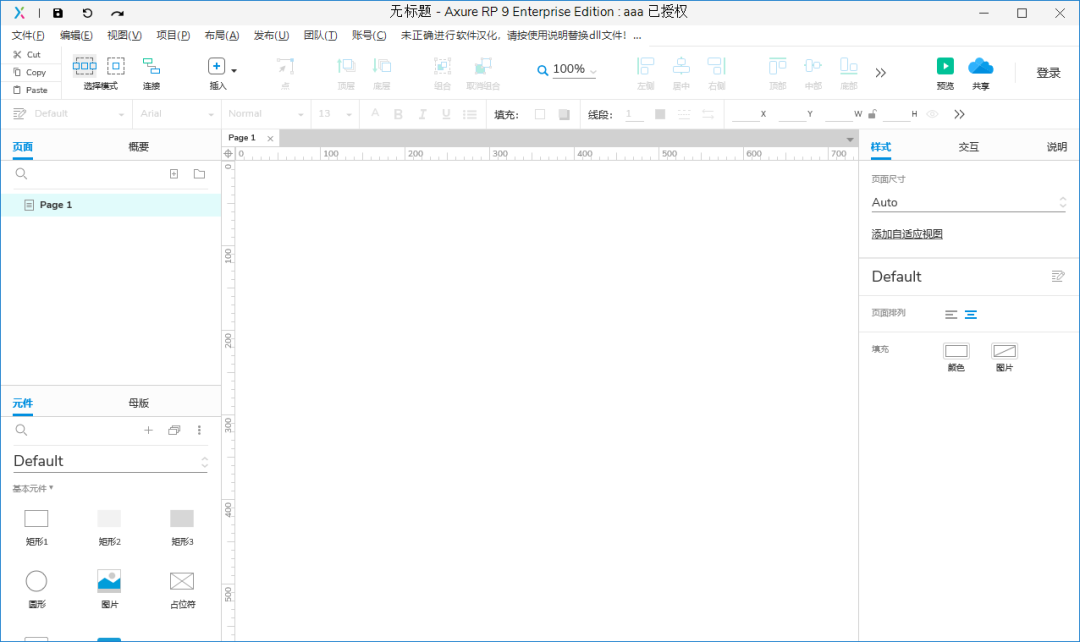Add a new page icon
1080x642 pixels.
(174, 174)
